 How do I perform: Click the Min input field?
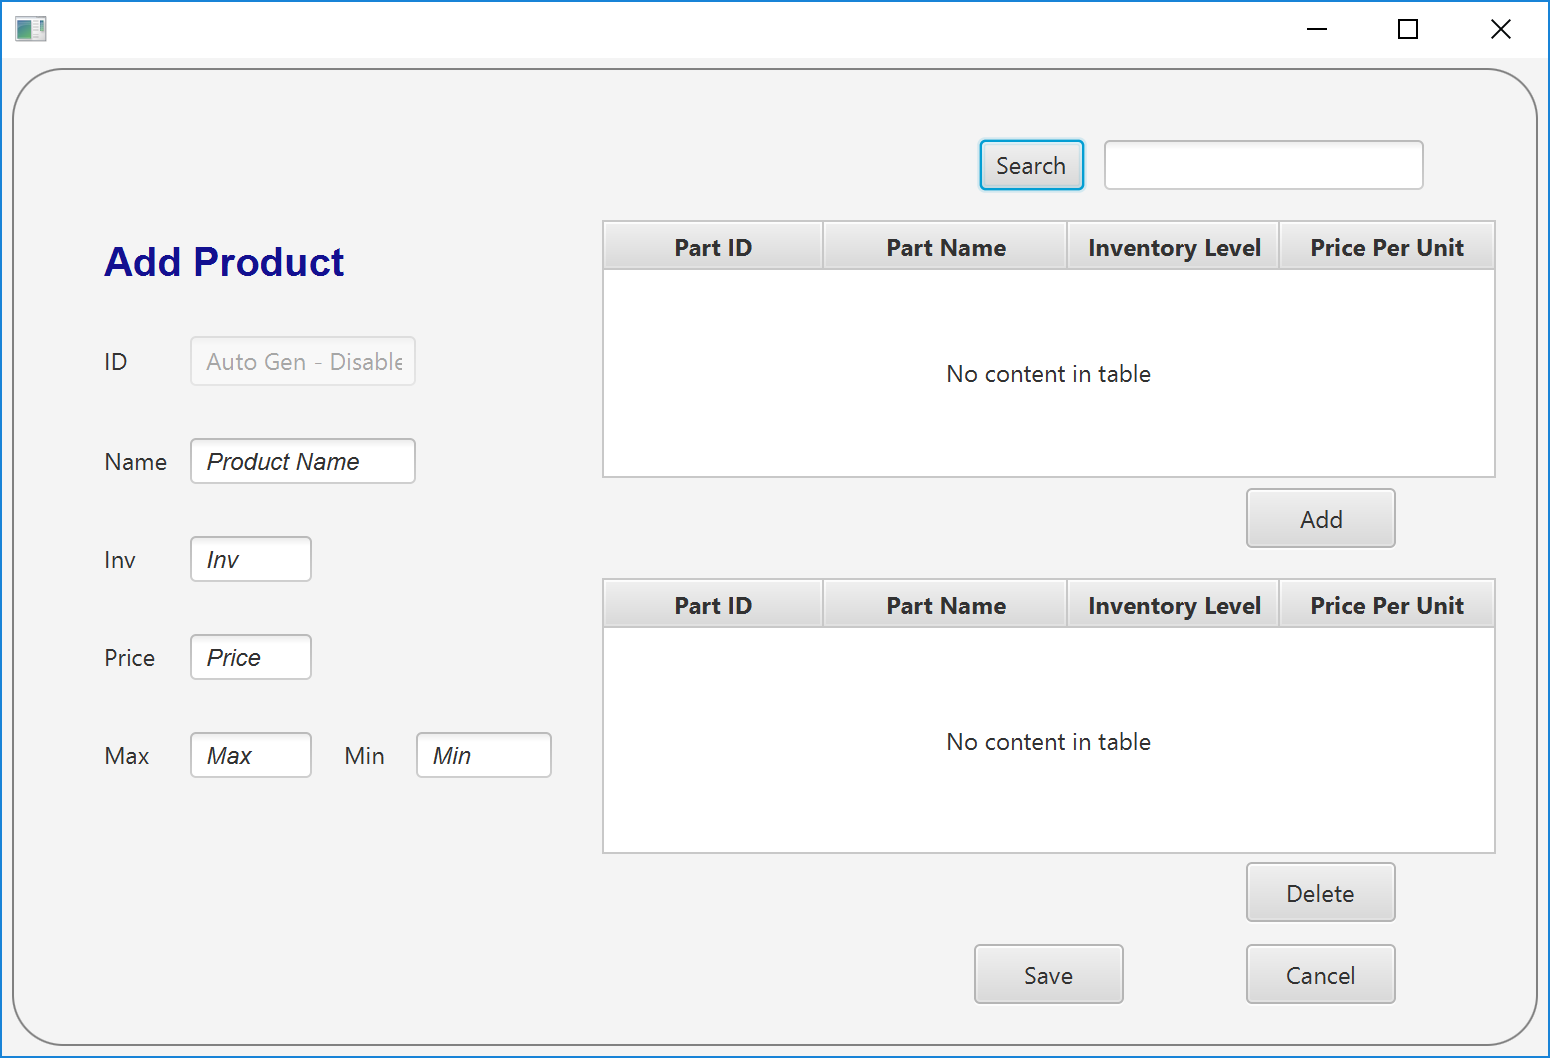pyautogui.click(x=483, y=755)
